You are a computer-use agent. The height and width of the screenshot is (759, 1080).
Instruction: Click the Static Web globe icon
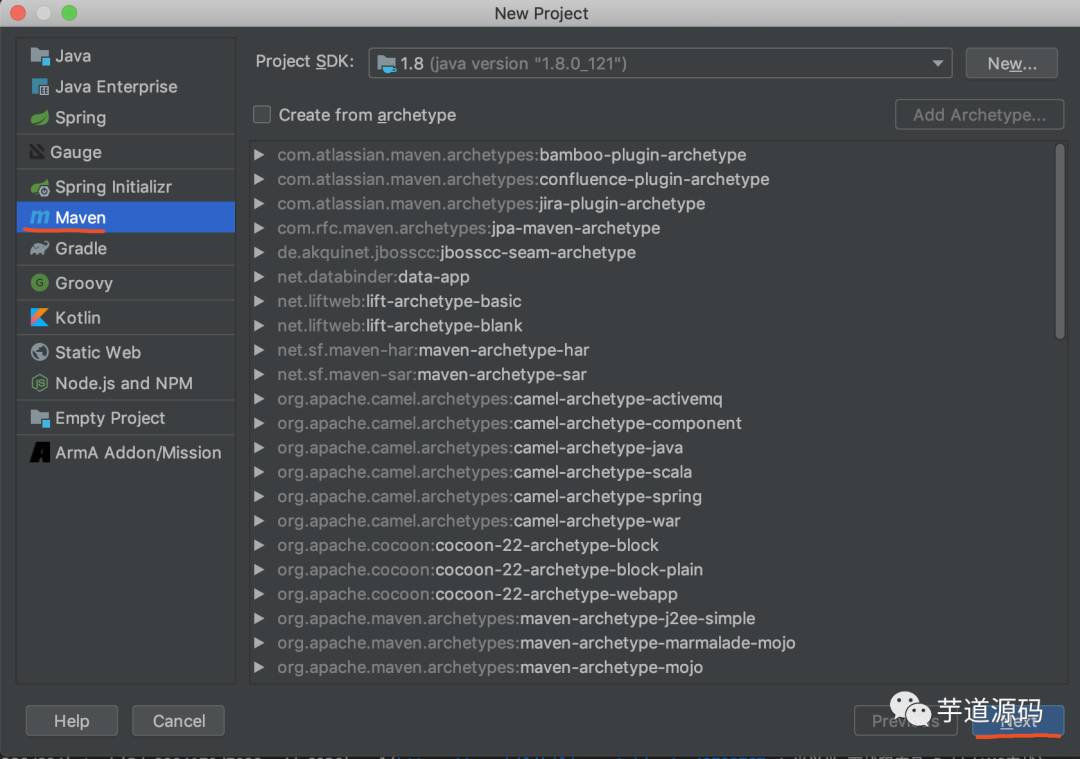40,352
